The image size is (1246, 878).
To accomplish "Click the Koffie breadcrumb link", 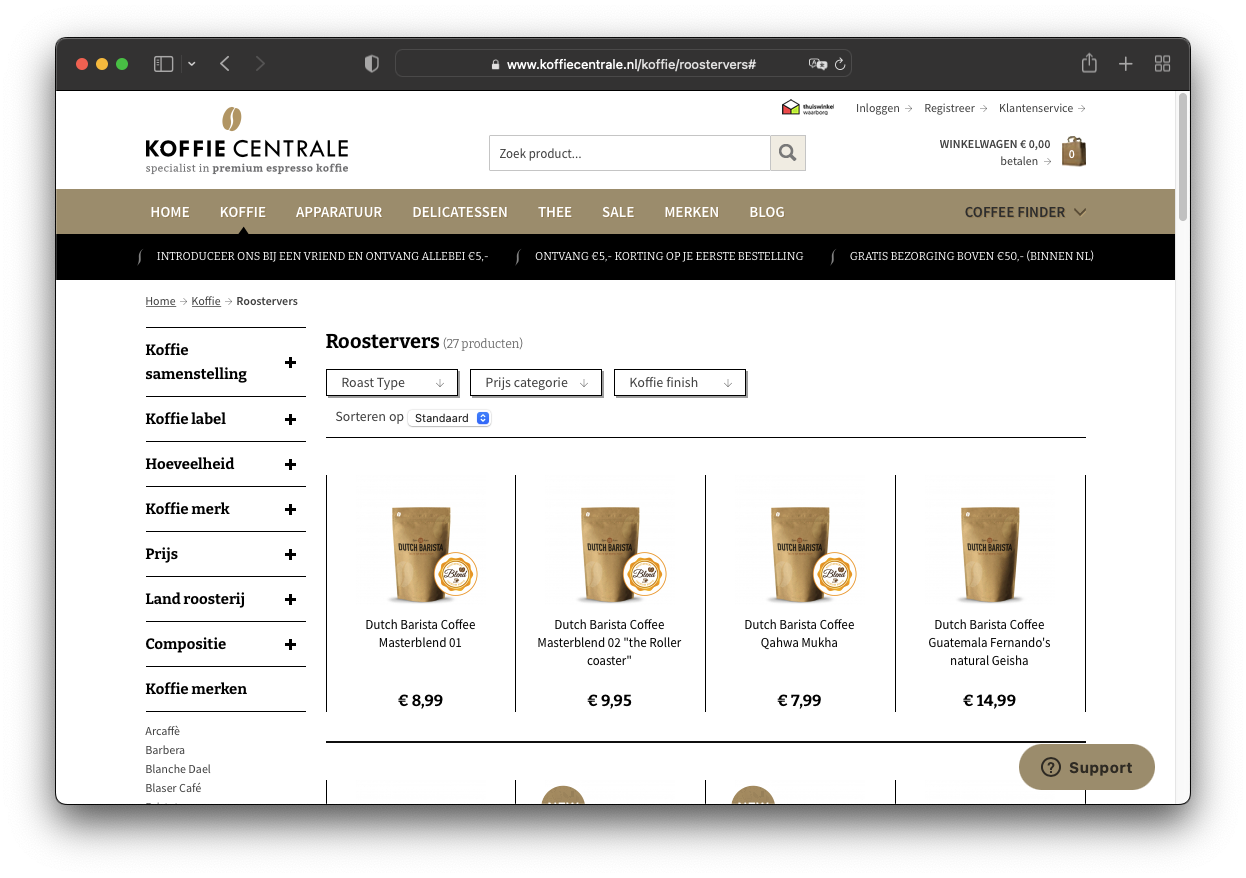I will pos(206,301).
